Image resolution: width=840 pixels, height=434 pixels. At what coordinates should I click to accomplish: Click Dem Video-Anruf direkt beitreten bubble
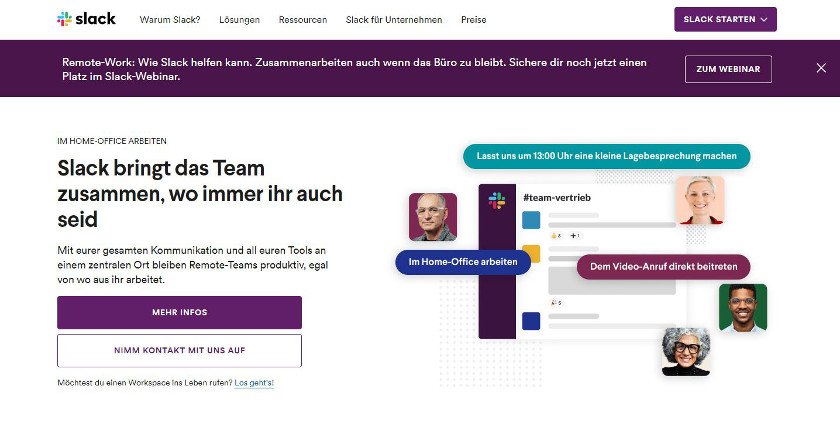tap(664, 266)
